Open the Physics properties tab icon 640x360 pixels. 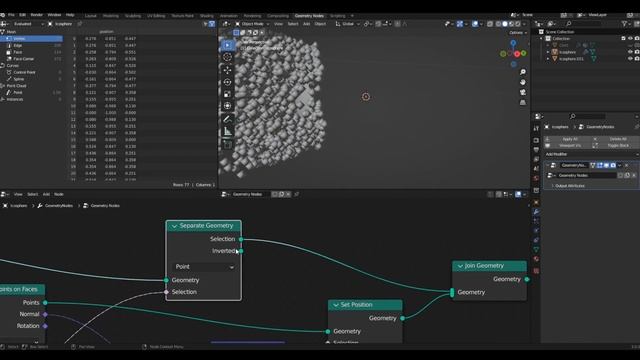point(536,230)
